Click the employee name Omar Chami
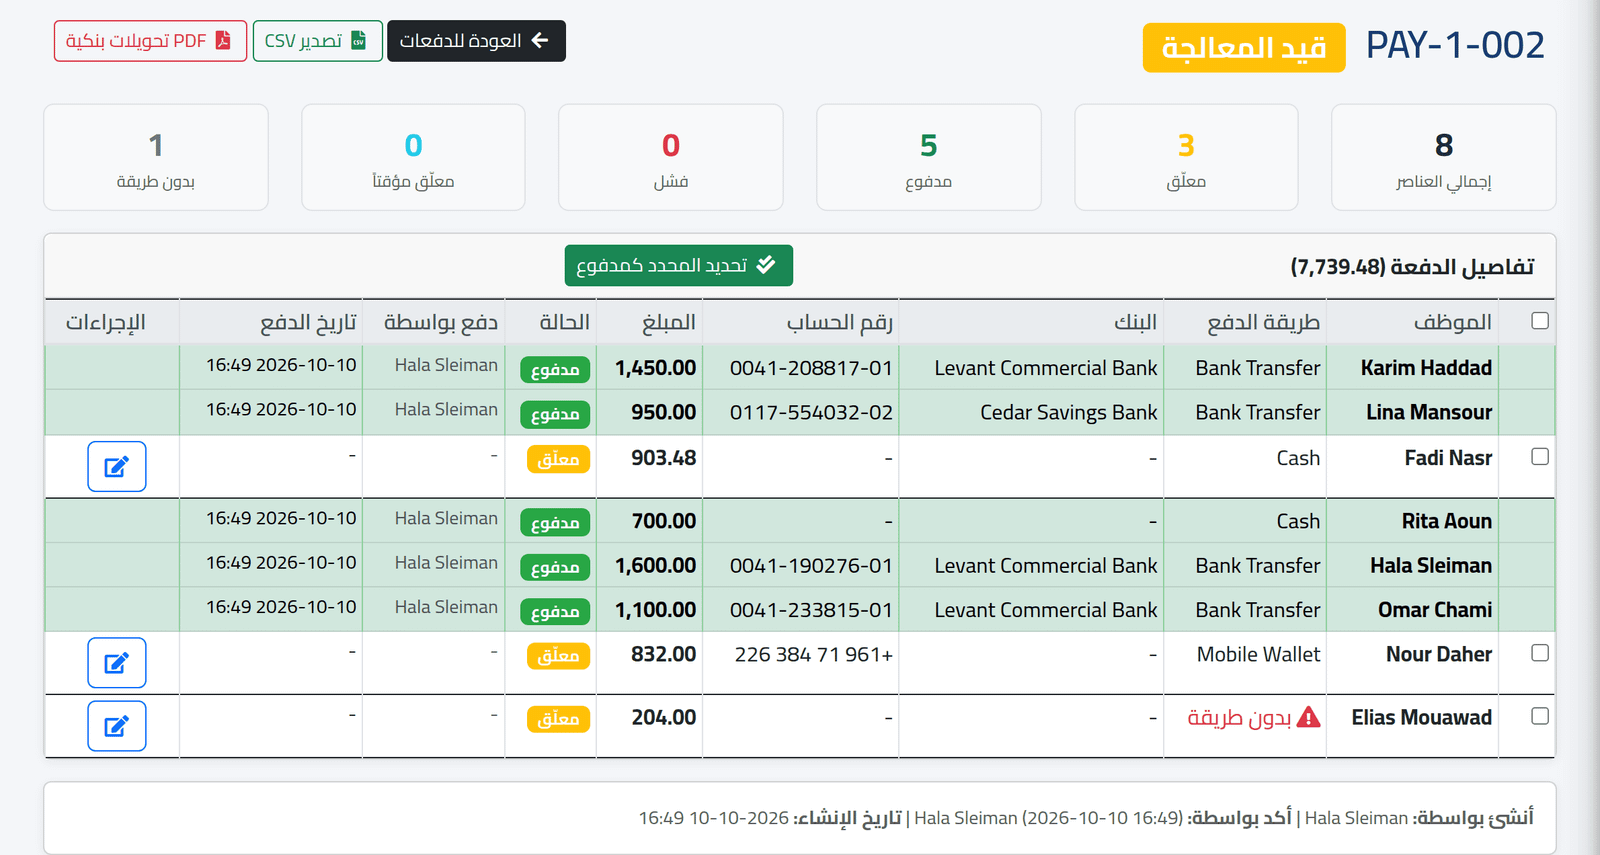 coord(1435,610)
